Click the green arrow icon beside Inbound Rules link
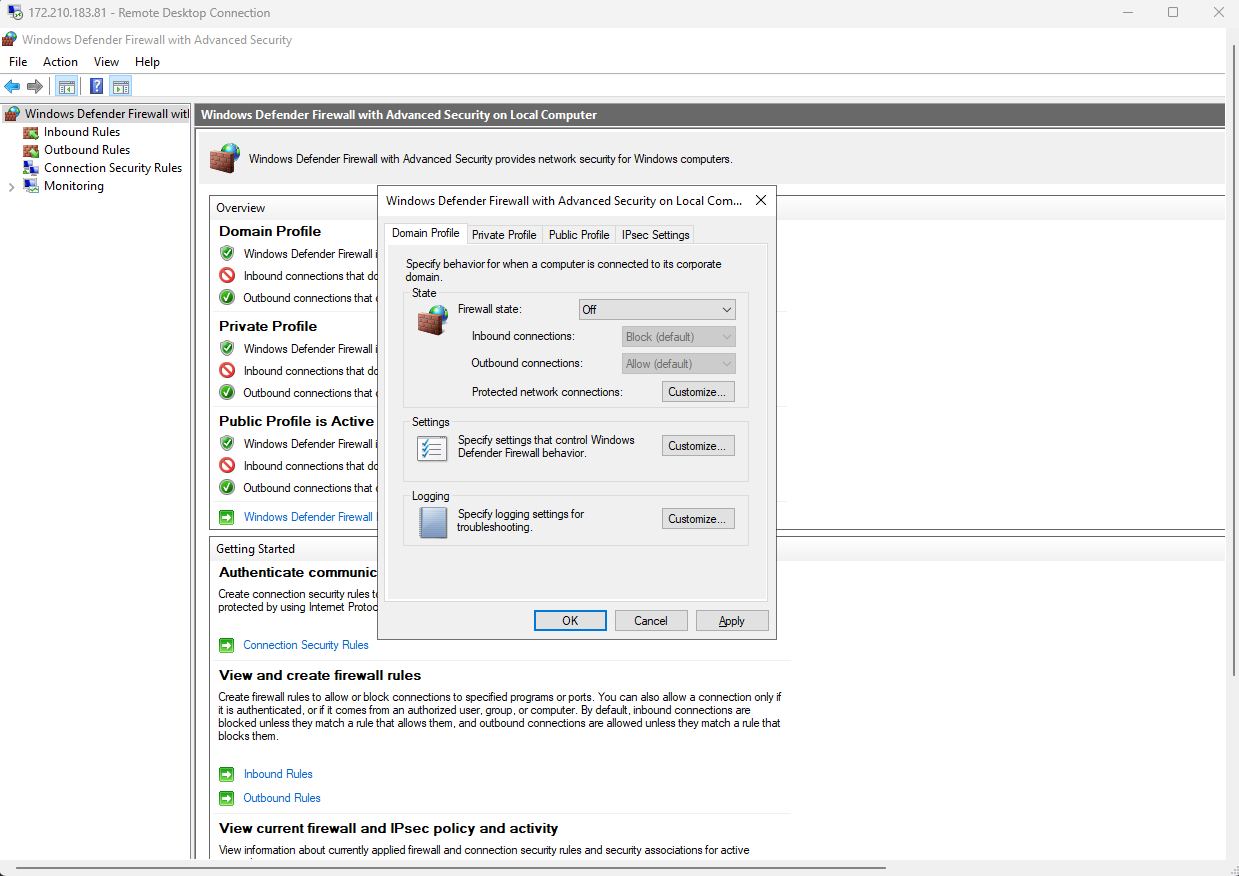The height and width of the screenshot is (876, 1239). coord(226,774)
